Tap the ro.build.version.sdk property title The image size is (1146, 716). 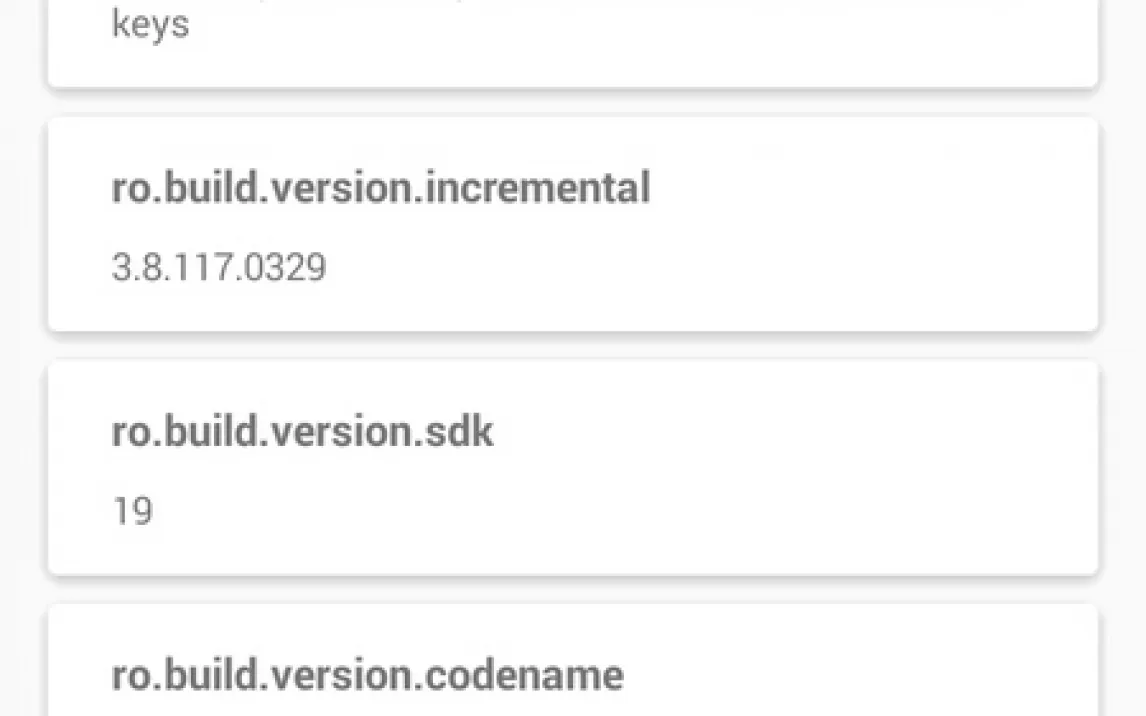coord(302,432)
